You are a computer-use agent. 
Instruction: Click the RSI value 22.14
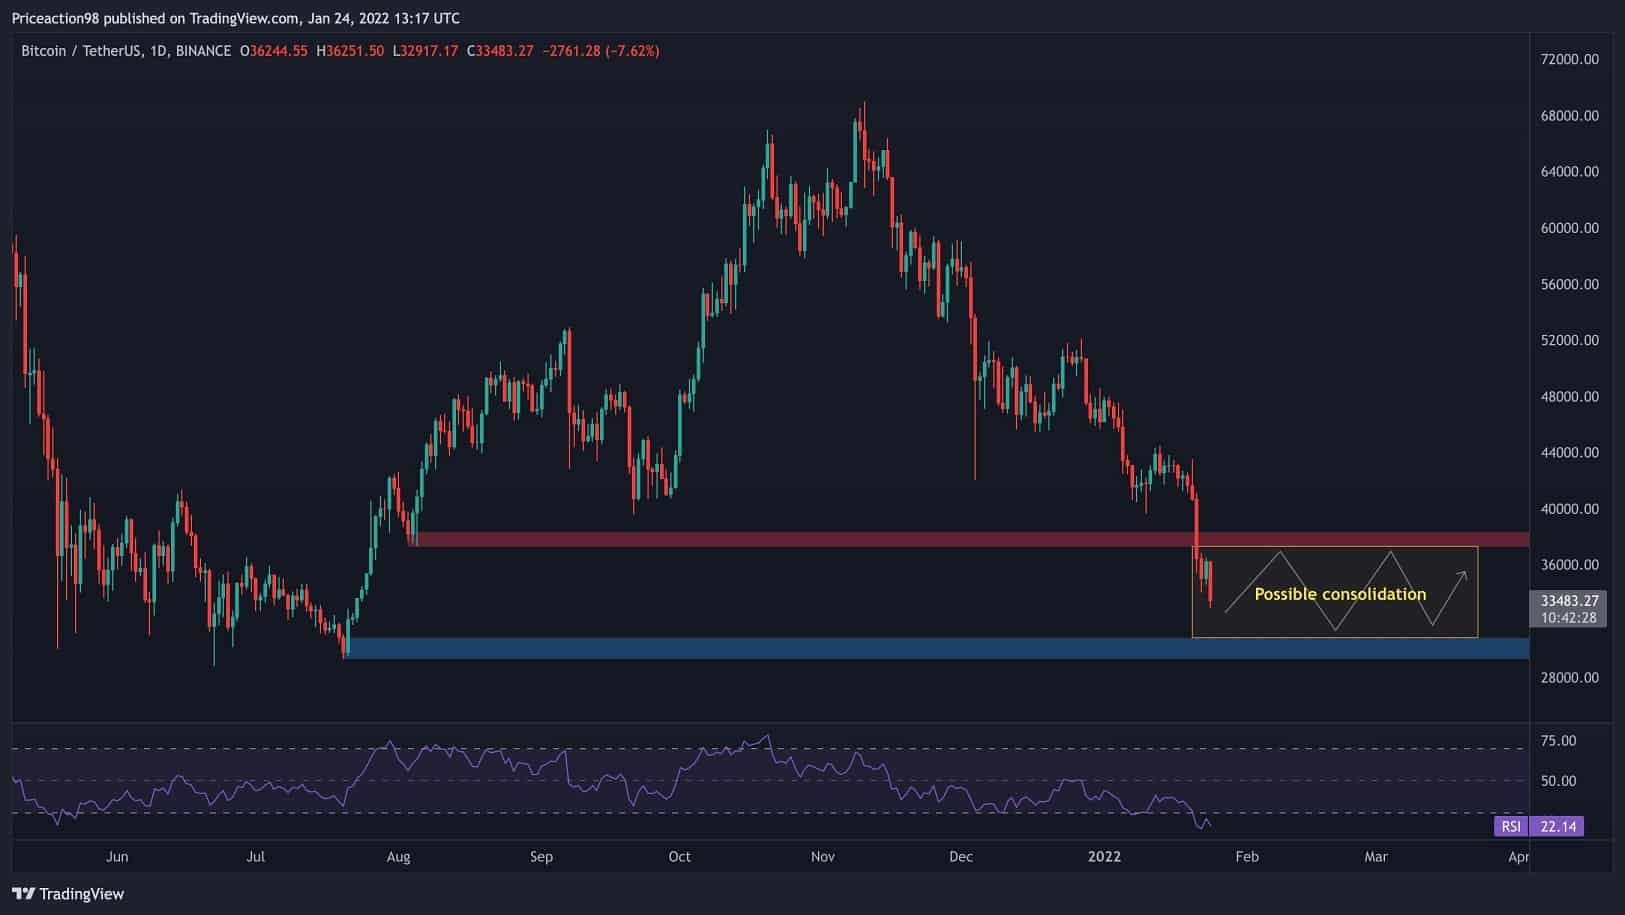[1558, 826]
